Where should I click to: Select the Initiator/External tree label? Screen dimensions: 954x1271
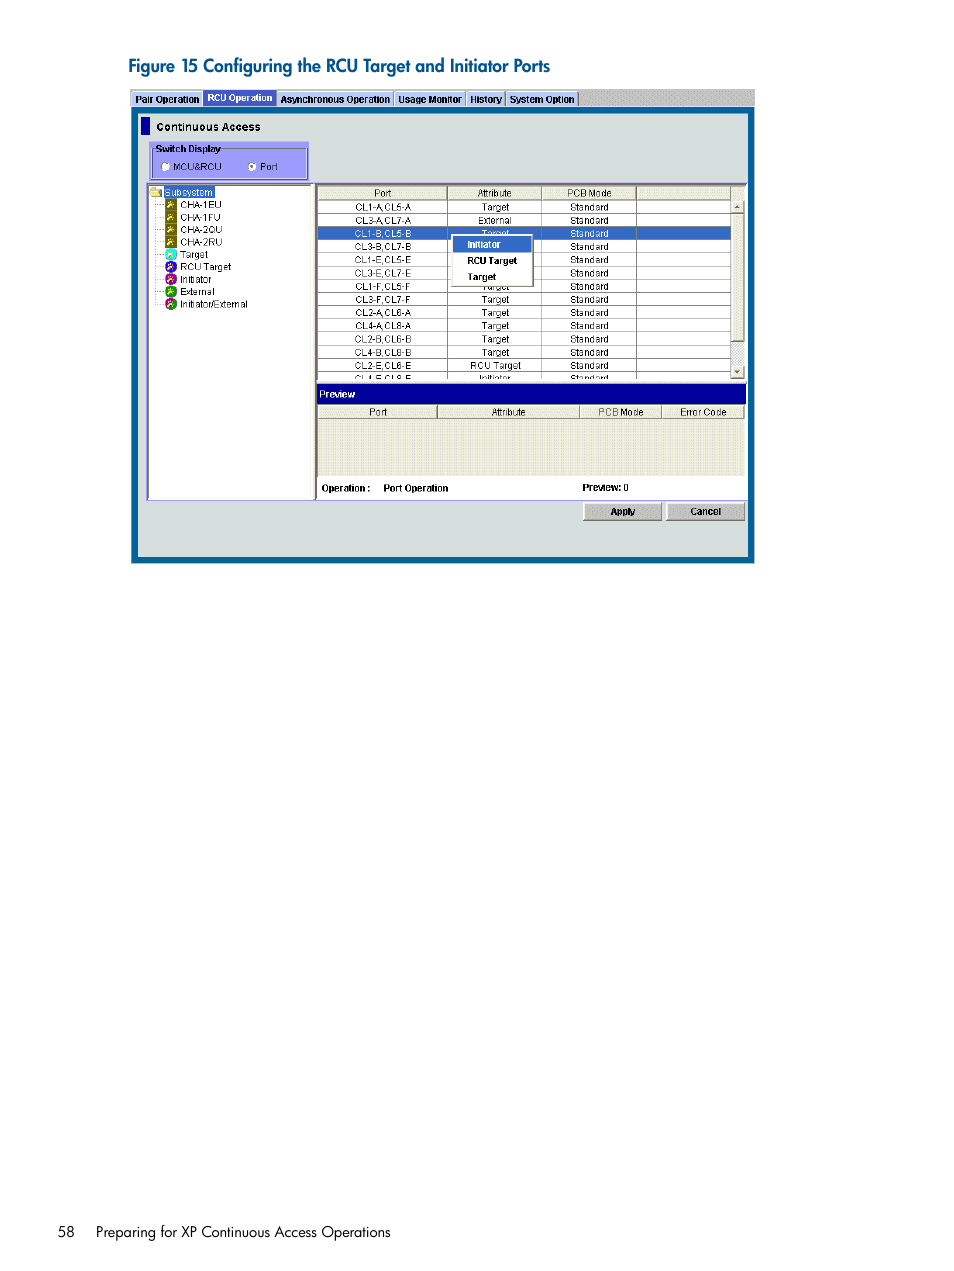214,304
